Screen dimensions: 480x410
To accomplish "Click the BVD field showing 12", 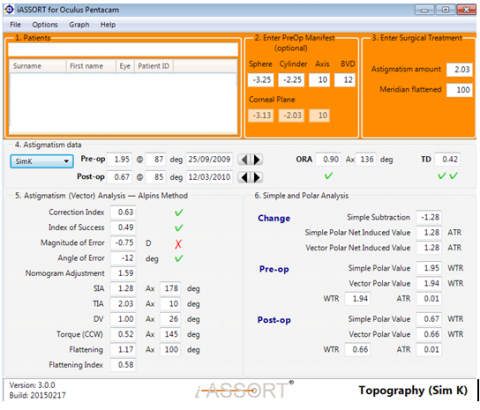I will point(345,80).
